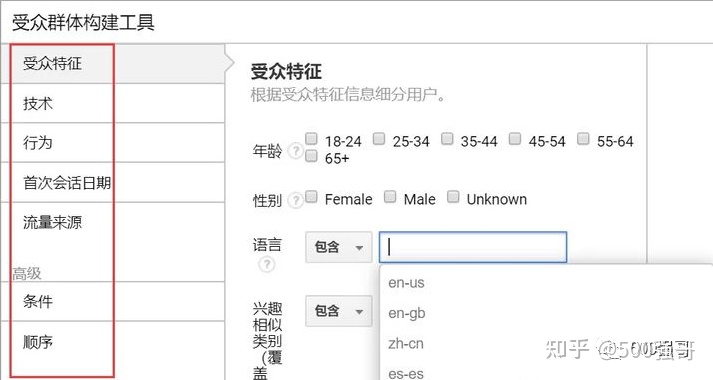Click the help icon next to 性别
Image resolution: width=713 pixels, height=380 pixels.
[x=296, y=200]
